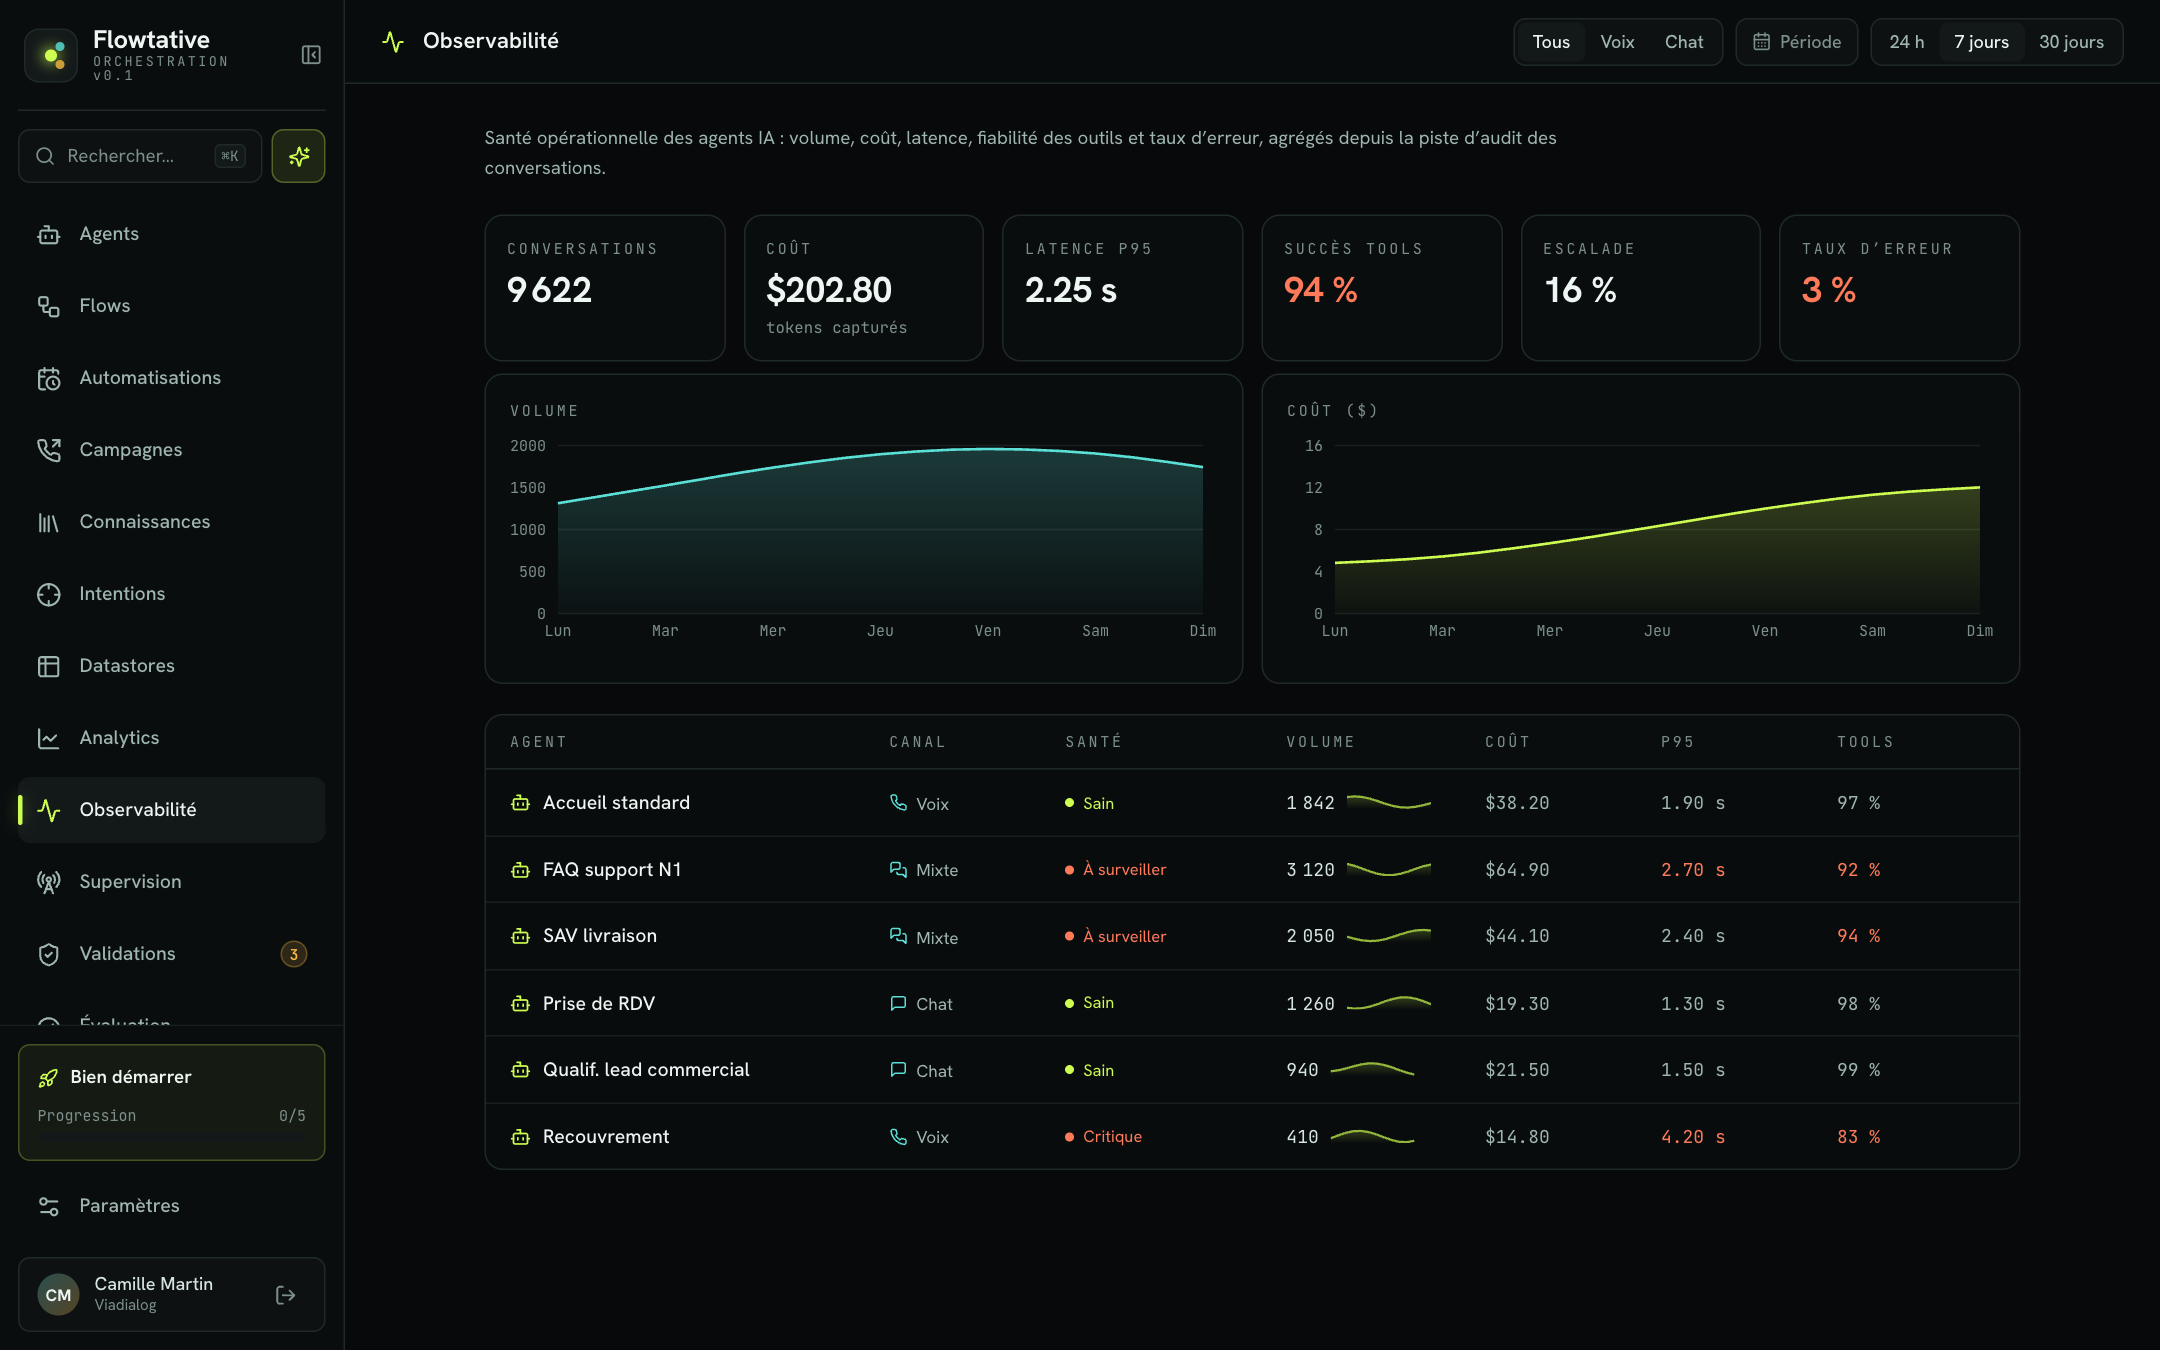Image resolution: width=2160 pixels, height=1350 pixels.
Task: Go to Supervision in sidebar
Action: point(172,882)
